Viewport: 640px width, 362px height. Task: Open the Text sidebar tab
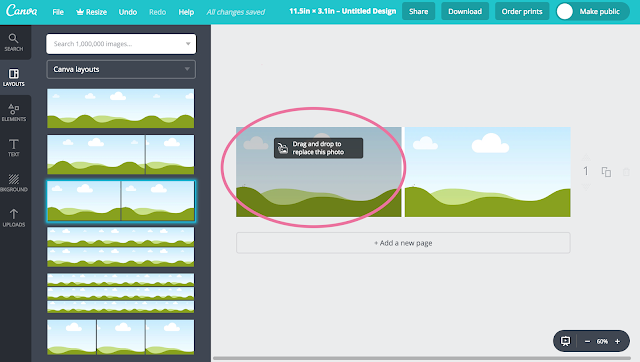13,148
